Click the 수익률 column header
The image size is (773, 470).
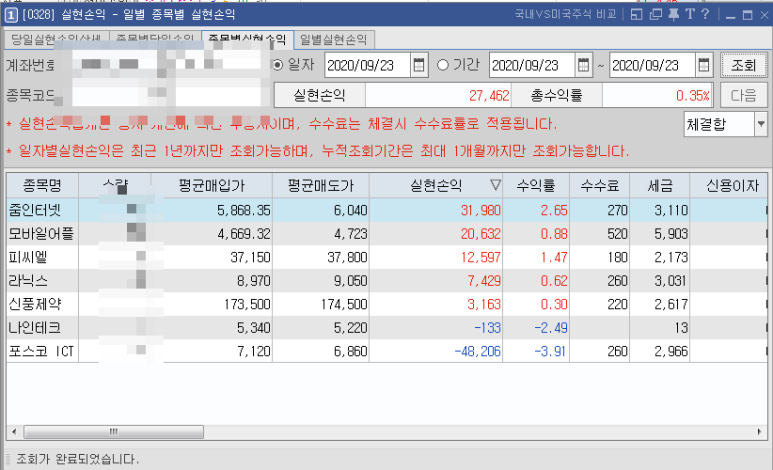coord(536,185)
